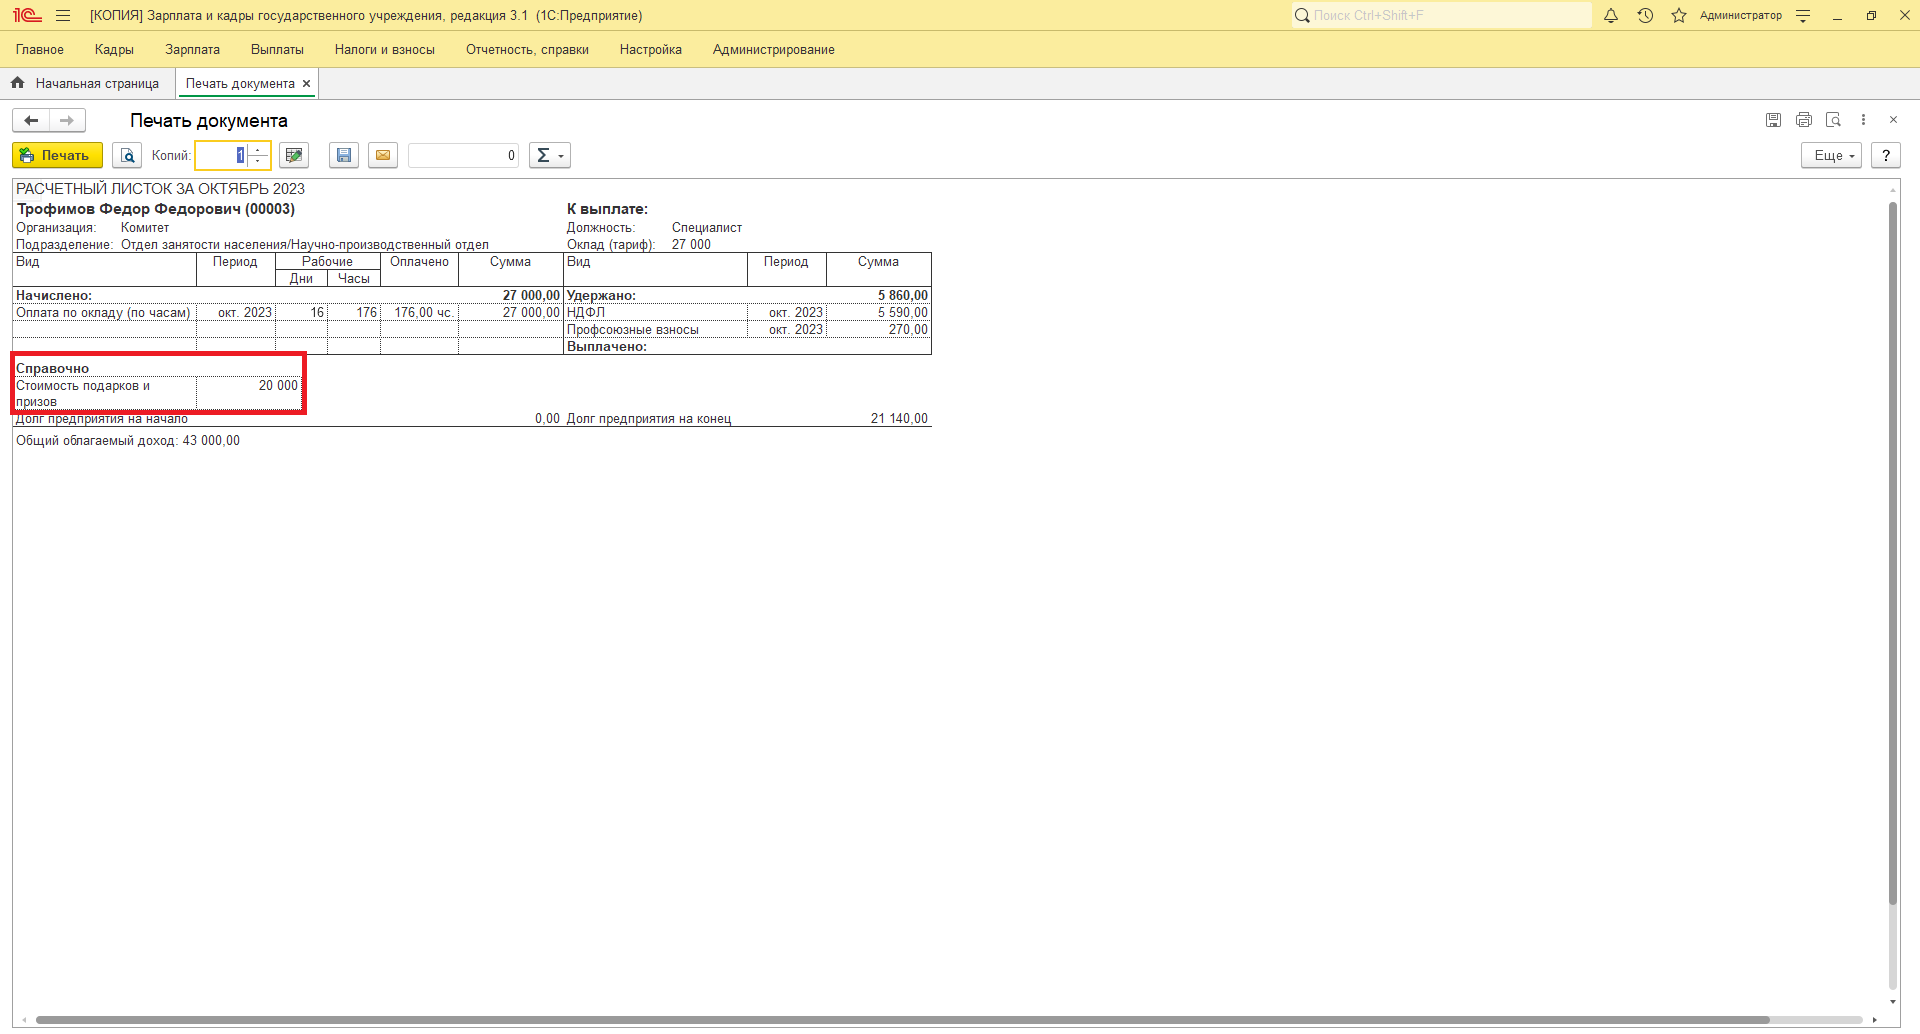Open the Выплаты menu
The image size is (1920, 1034).
point(277,49)
